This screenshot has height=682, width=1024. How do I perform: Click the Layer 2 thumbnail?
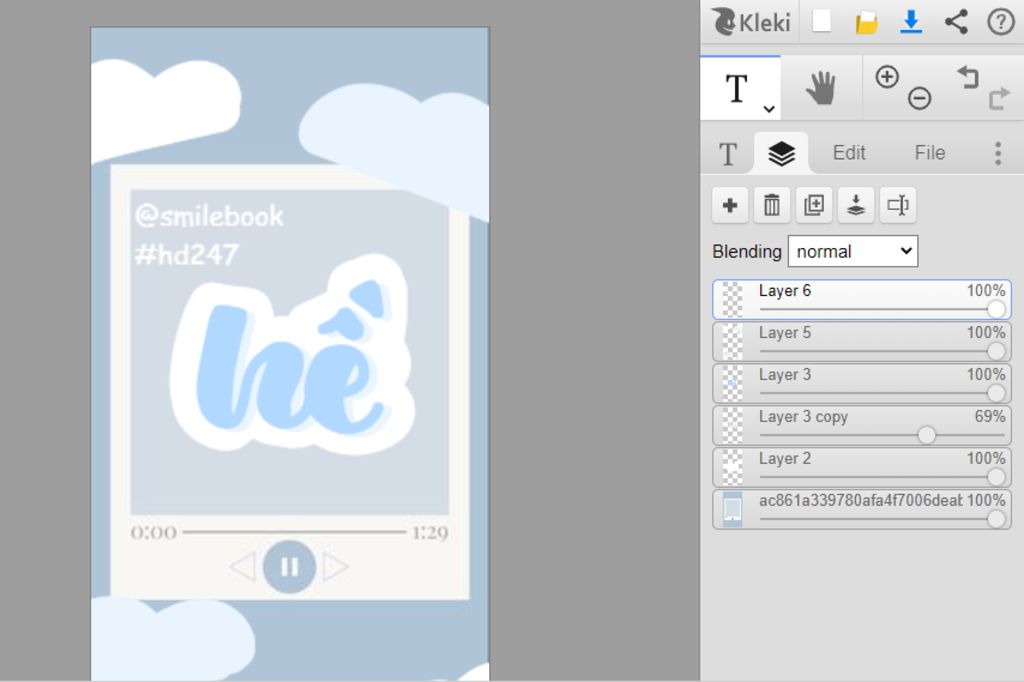coord(732,467)
